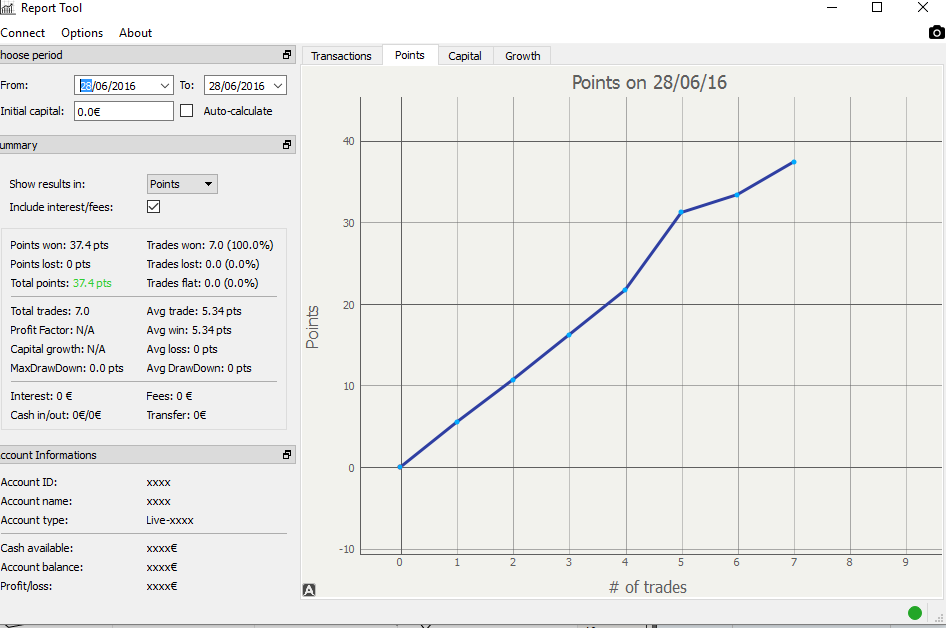Untick Include interest/fees checkbox
946x628 pixels.
tap(153, 206)
